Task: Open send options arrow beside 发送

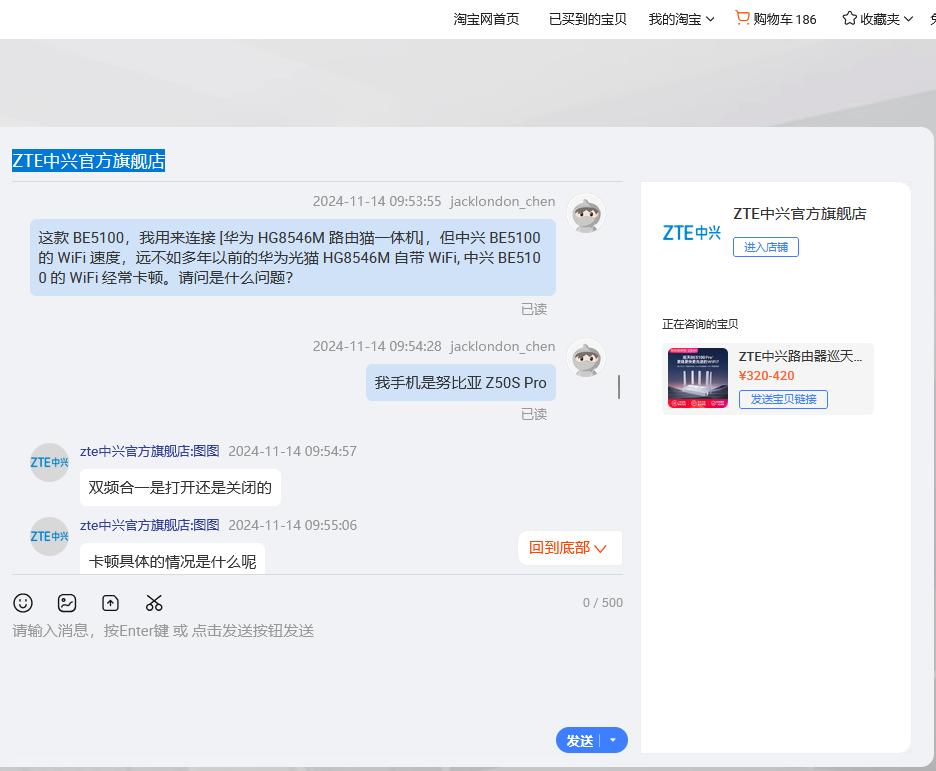Action: pyautogui.click(x=613, y=740)
